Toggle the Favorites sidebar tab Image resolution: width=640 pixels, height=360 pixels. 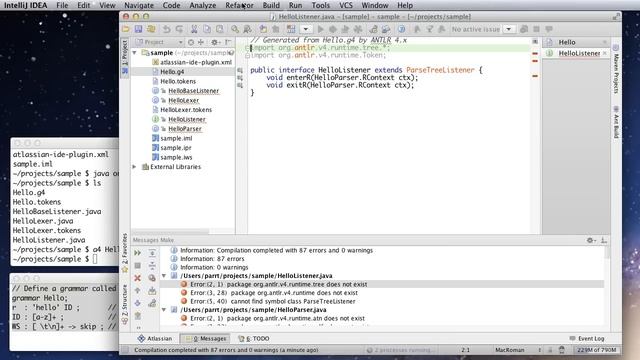125,253
